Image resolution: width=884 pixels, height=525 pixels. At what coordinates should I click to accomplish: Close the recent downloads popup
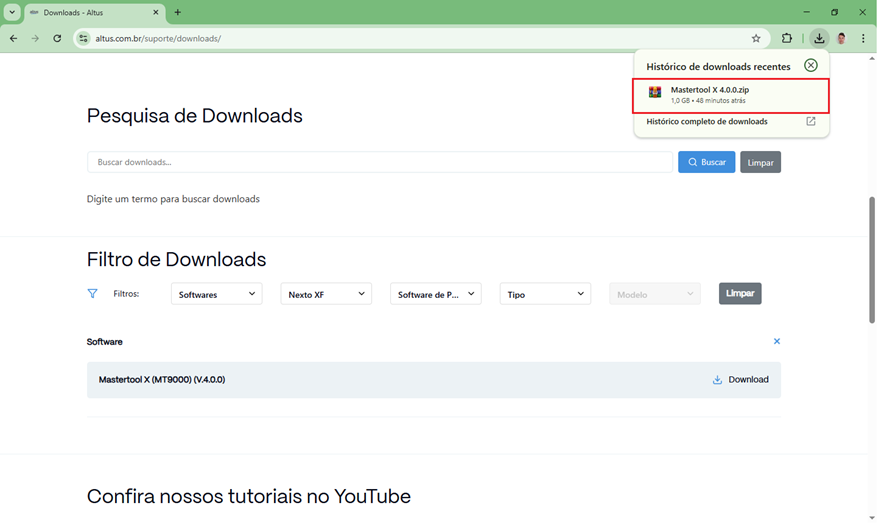[811, 66]
